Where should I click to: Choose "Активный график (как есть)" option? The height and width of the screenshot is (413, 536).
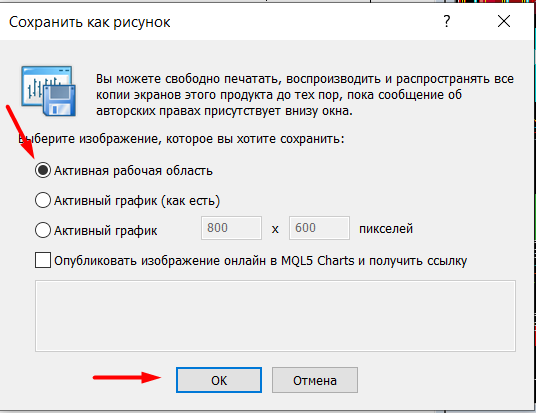43,200
